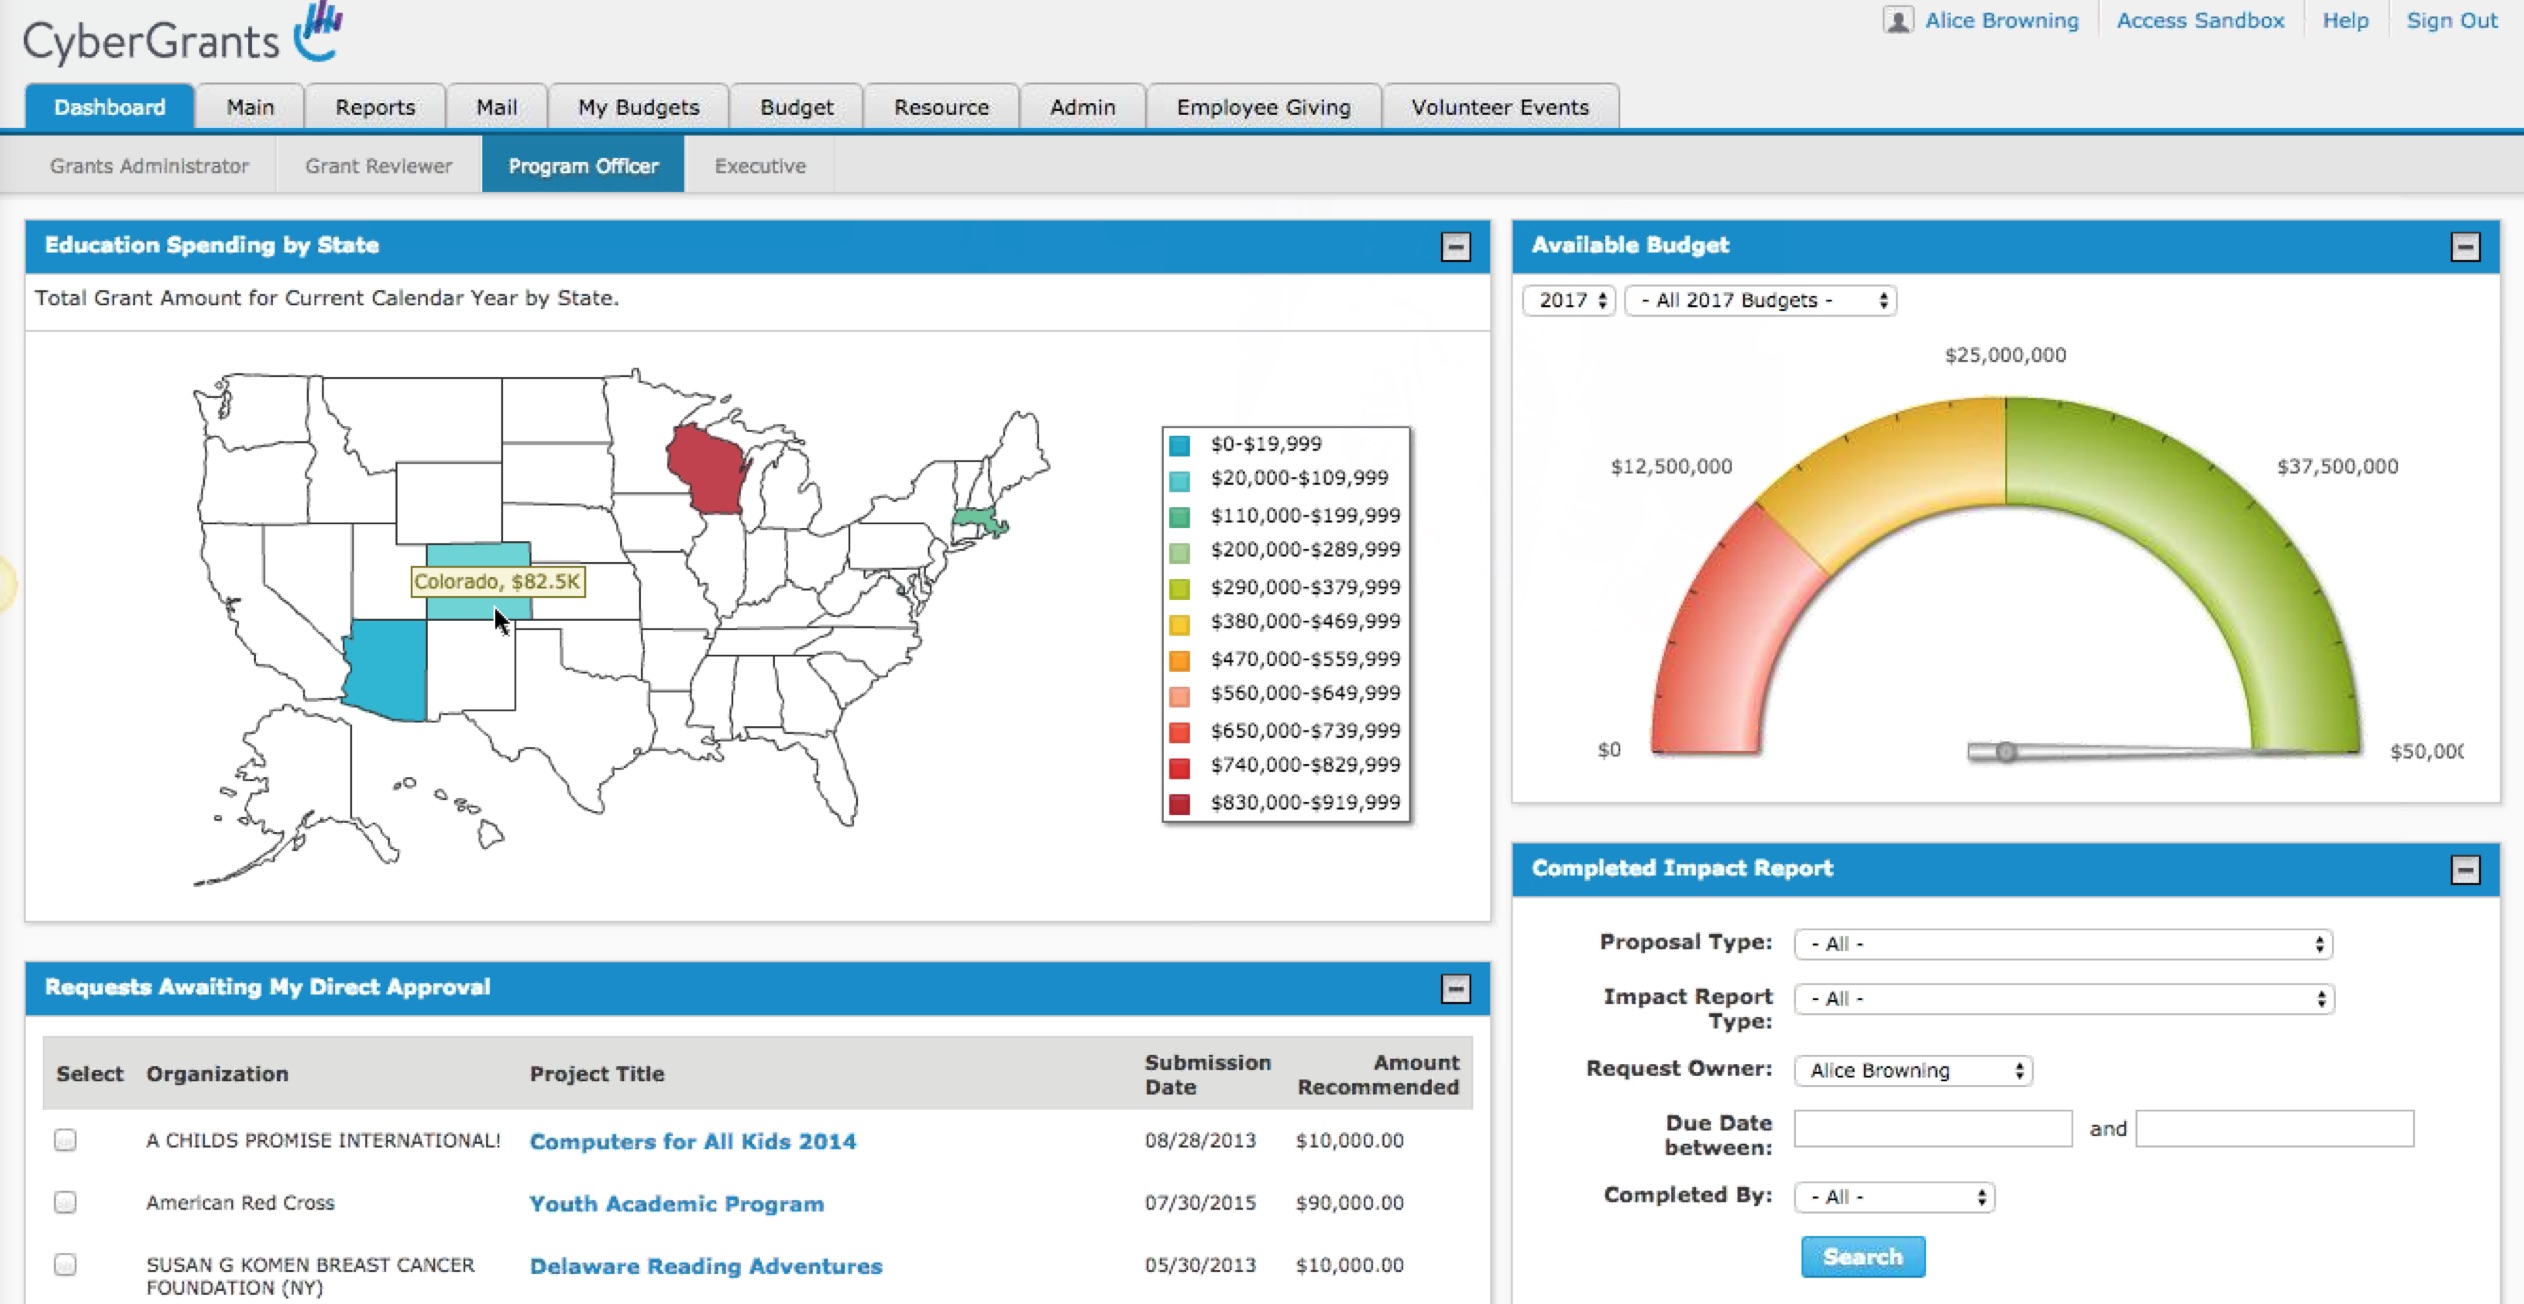The image size is (2524, 1304).
Task: Click the Wisconsin state on the map
Action: (x=705, y=470)
